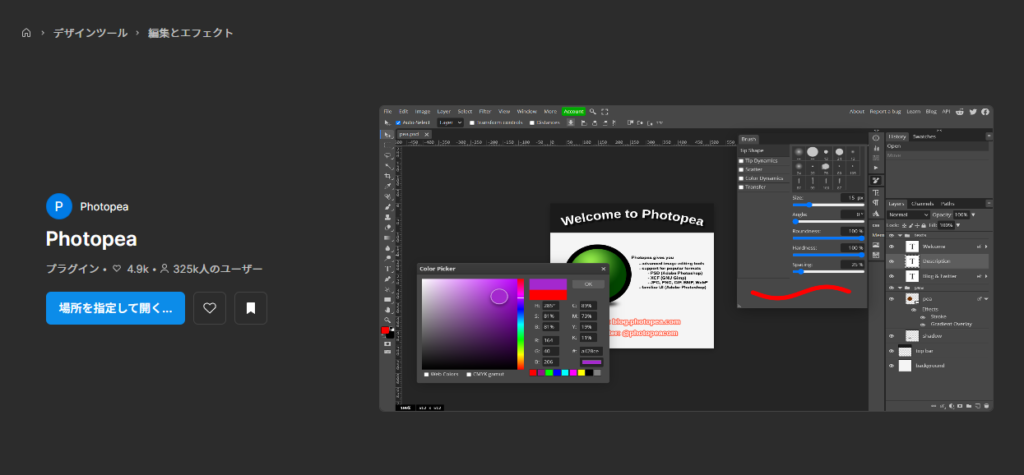Viewport: 1024px width, 475px height.
Task: Open the 編集とエフェクト breadcrumb link
Action: coord(191,33)
